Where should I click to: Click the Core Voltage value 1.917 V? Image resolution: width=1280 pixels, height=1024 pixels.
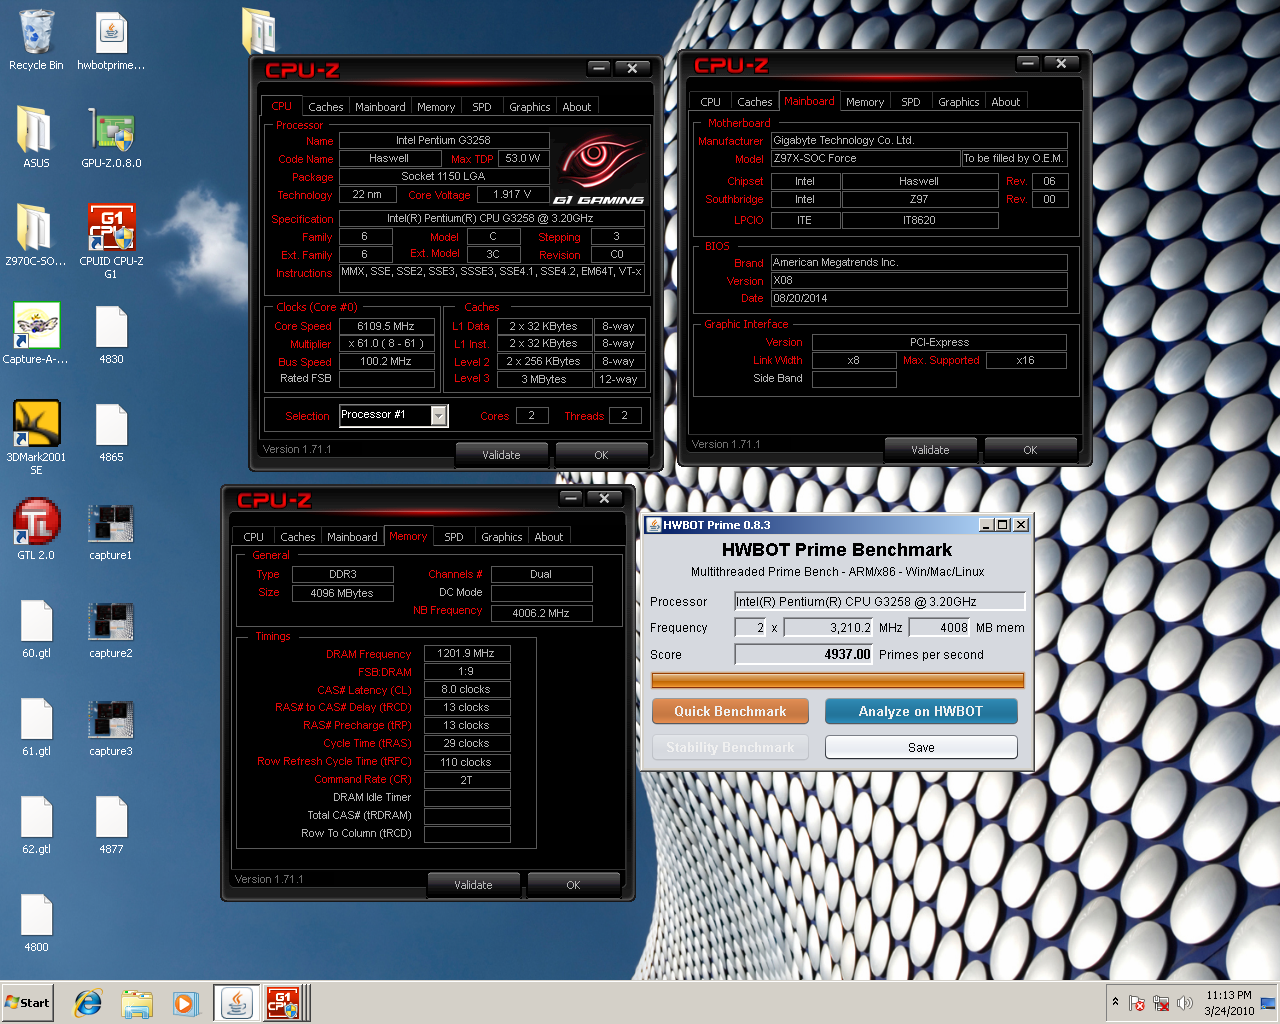pyautogui.click(x=512, y=194)
